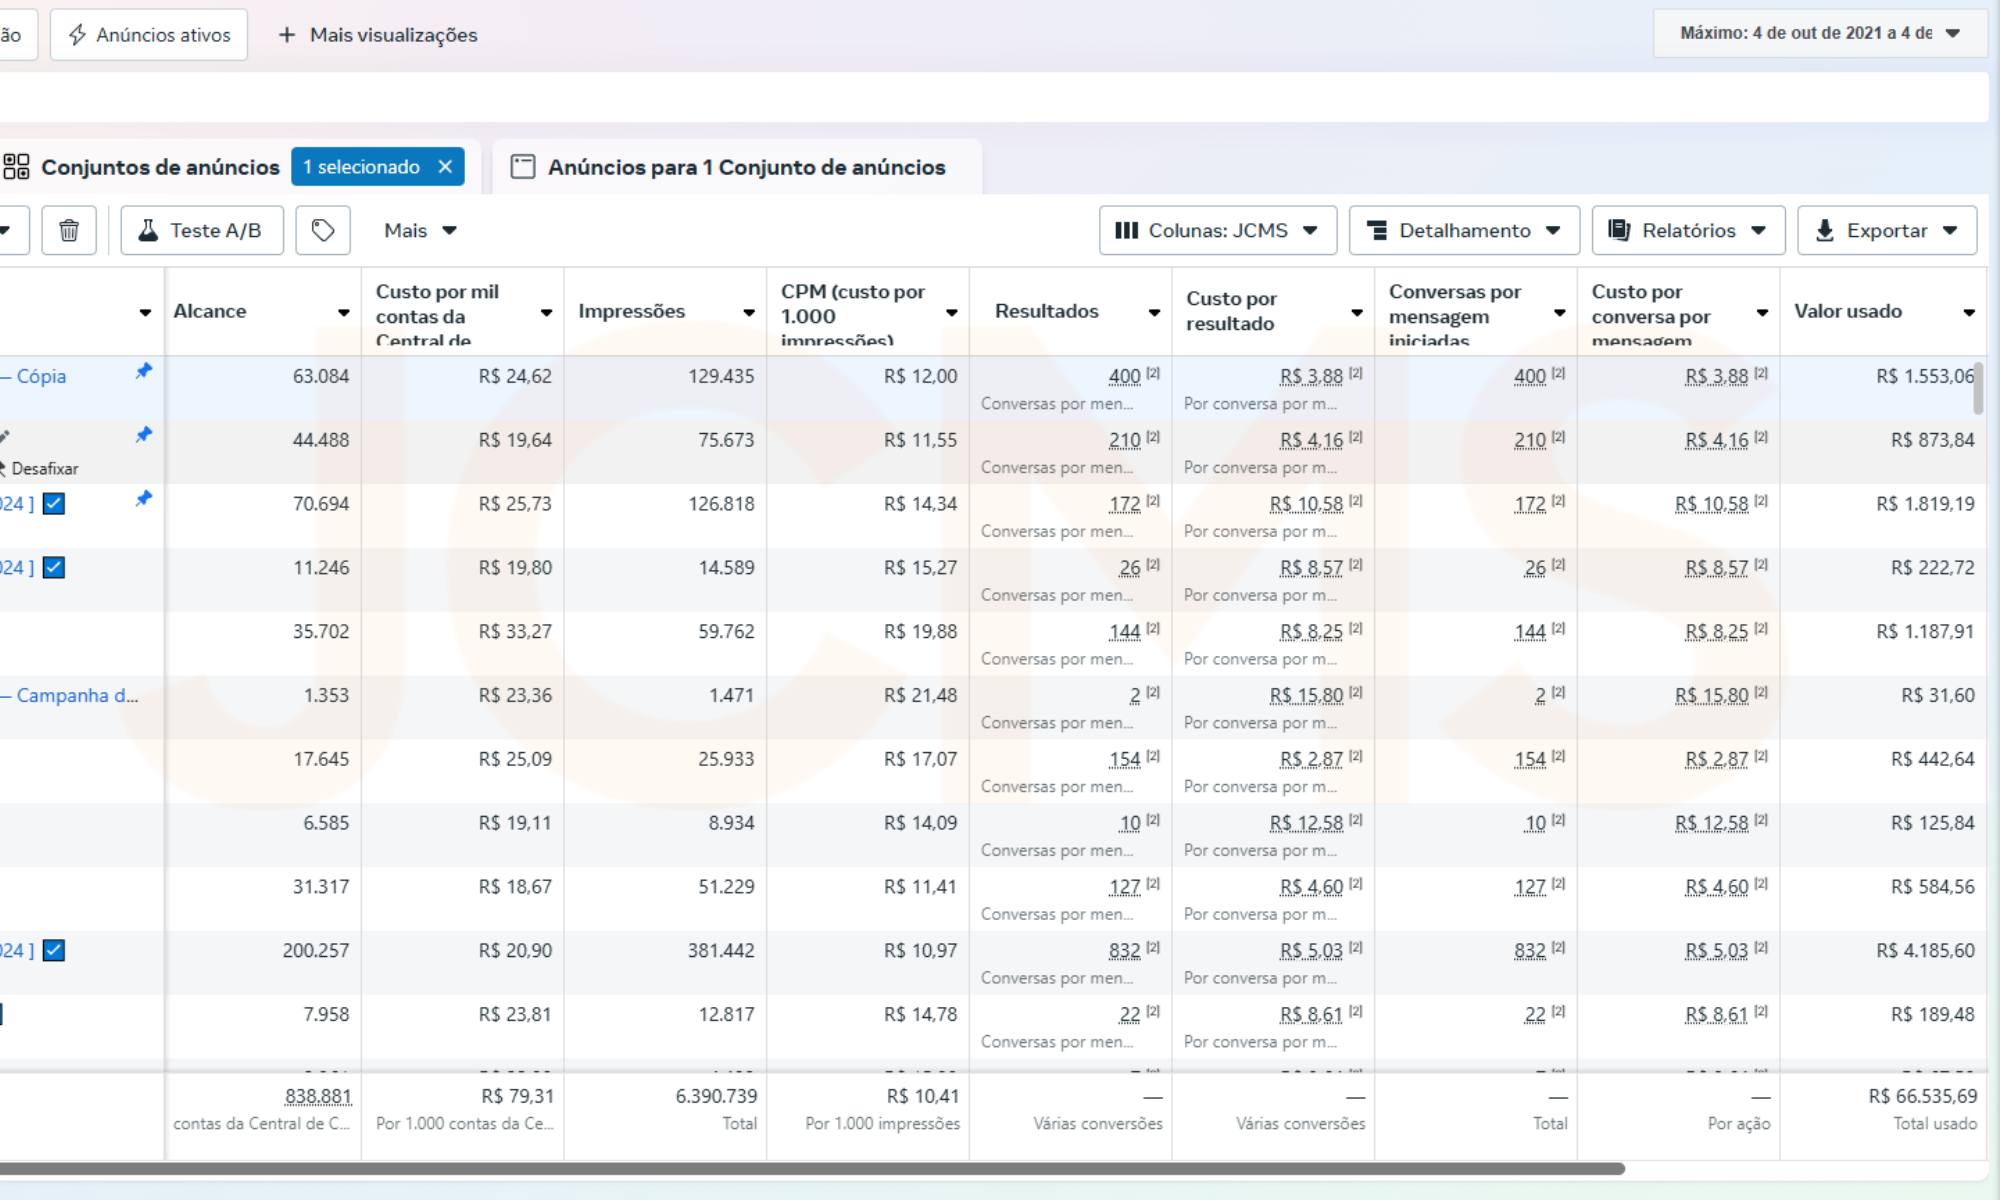Click the R$ 10,58 cost per result value
Image resolution: width=2000 pixels, height=1200 pixels.
1306,504
